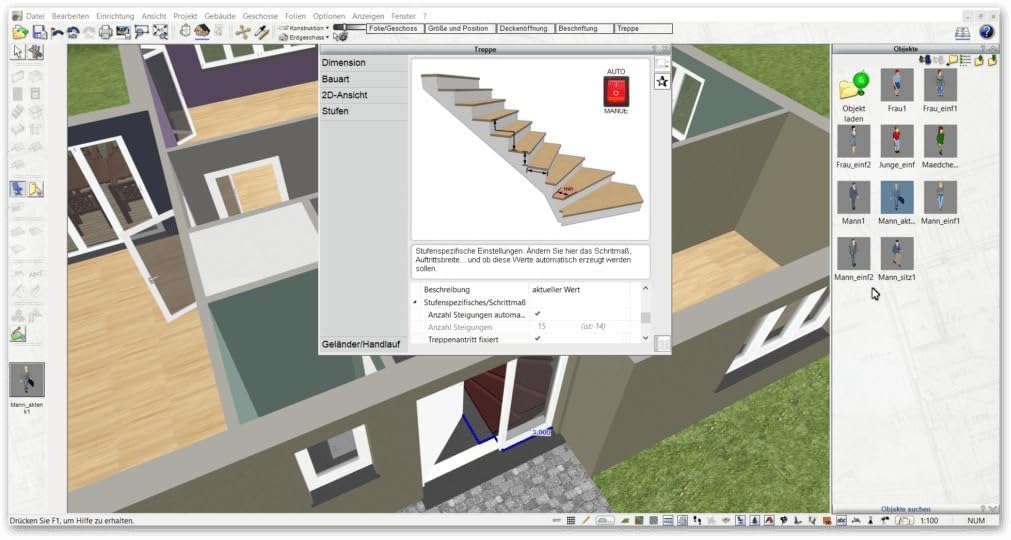Select the Junge_einf thumbnail
Image resolution: width=1011 pixels, height=540 pixels.
897,141
